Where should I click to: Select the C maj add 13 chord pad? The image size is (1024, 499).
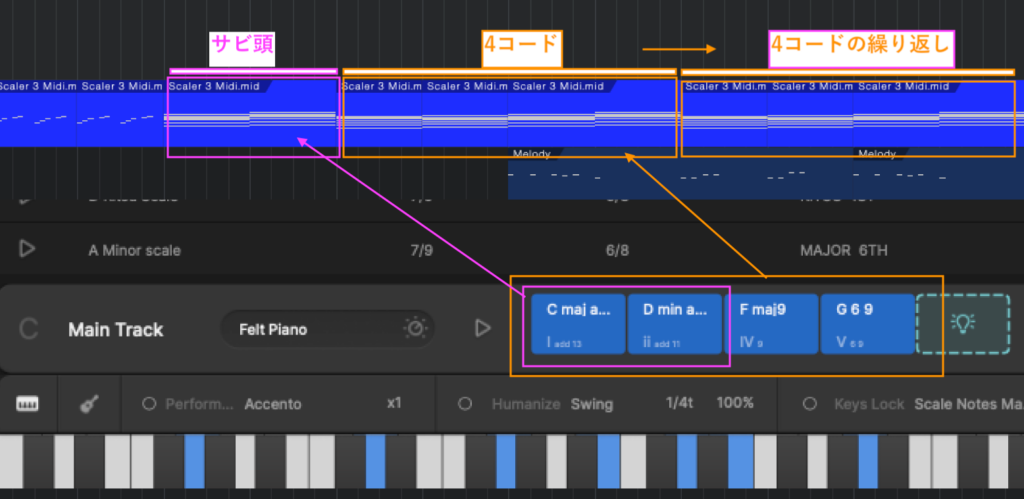578,324
